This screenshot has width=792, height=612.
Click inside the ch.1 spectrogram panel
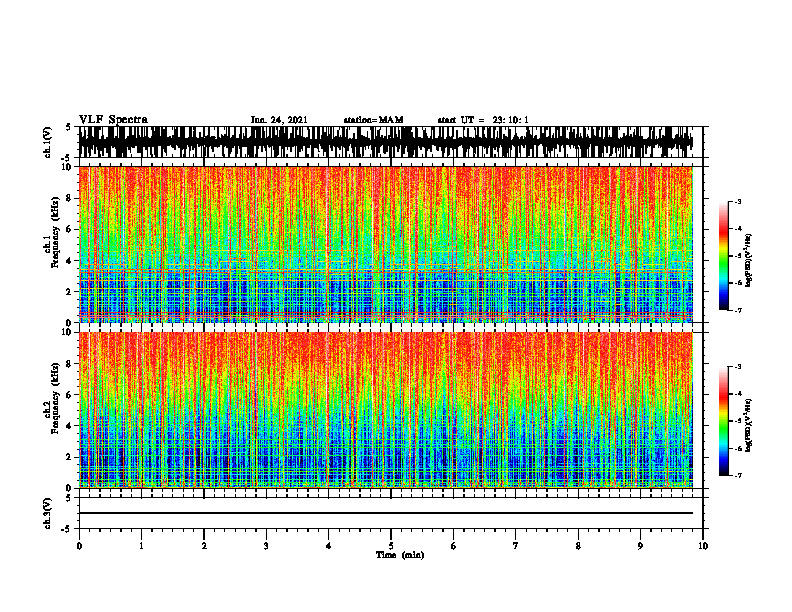(x=386, y=244)
